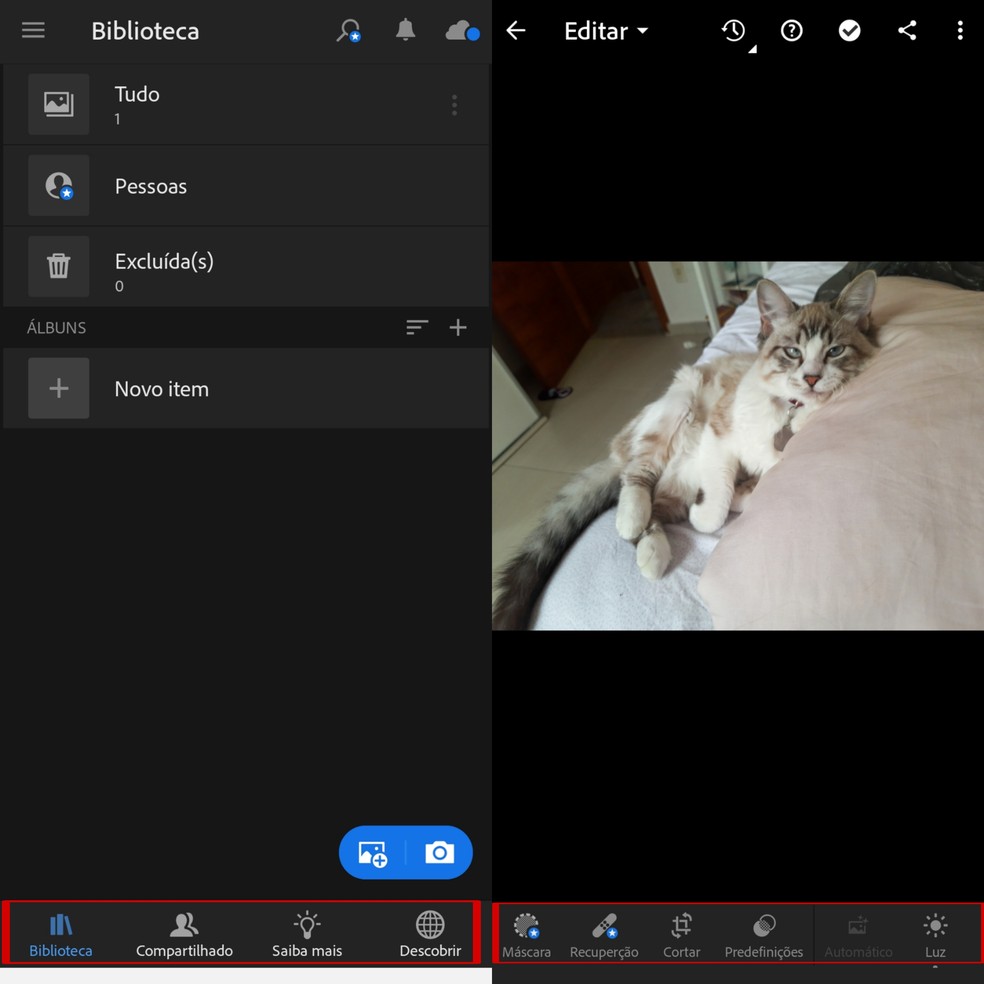Switch to the Compartilhado tab

184,934
